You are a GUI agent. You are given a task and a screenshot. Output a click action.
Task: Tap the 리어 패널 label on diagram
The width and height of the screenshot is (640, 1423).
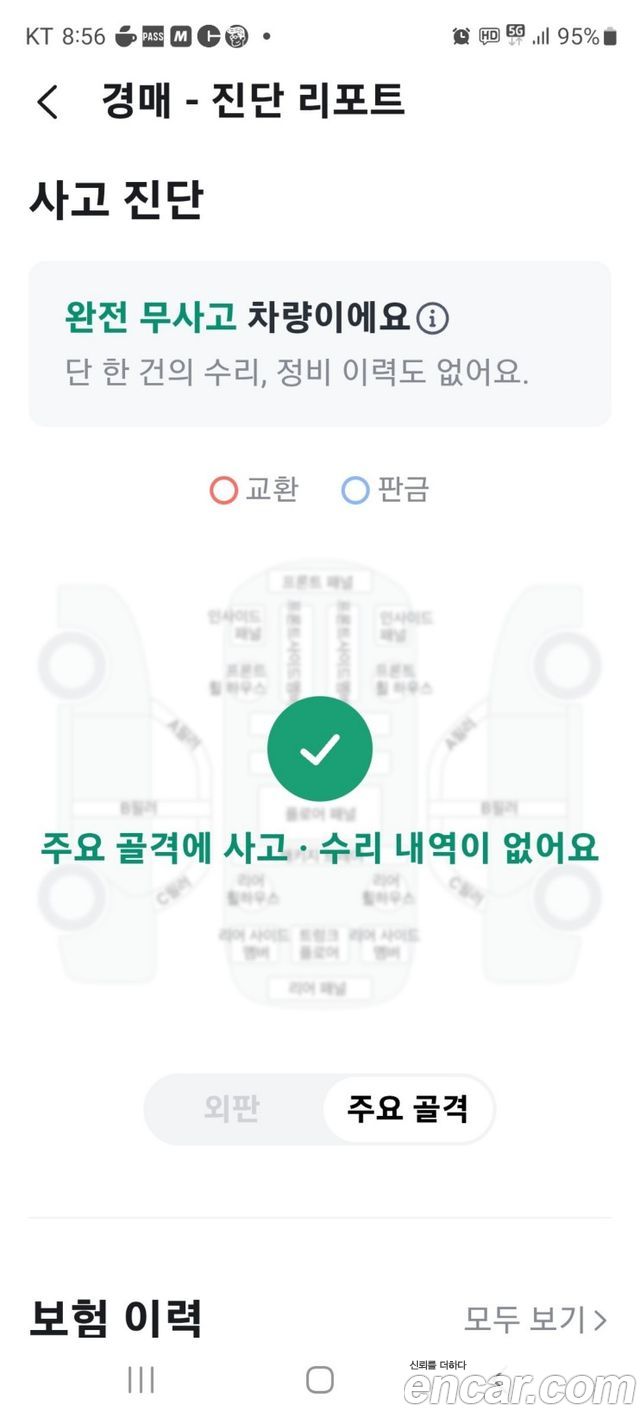tap(317, 988)
